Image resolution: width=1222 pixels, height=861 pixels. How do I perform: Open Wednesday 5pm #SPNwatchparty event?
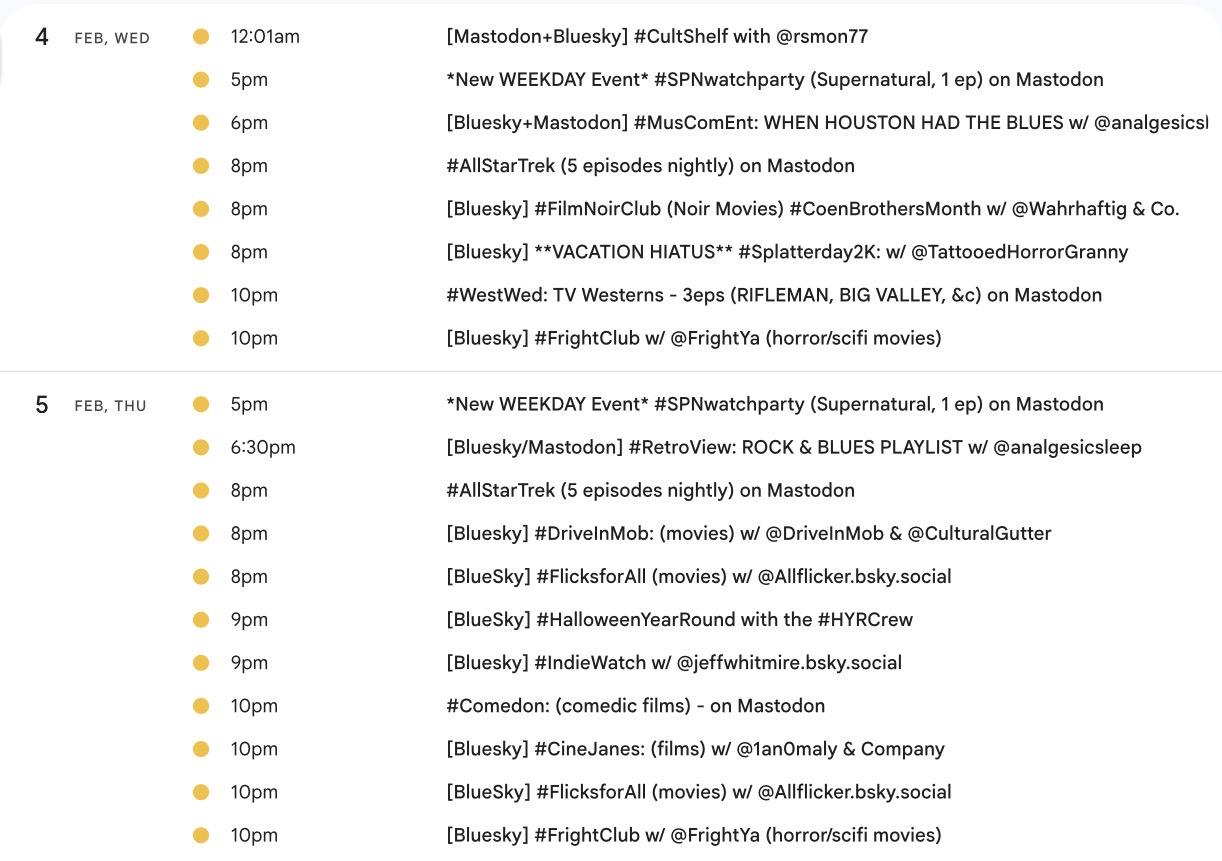[x=774, y=80]
